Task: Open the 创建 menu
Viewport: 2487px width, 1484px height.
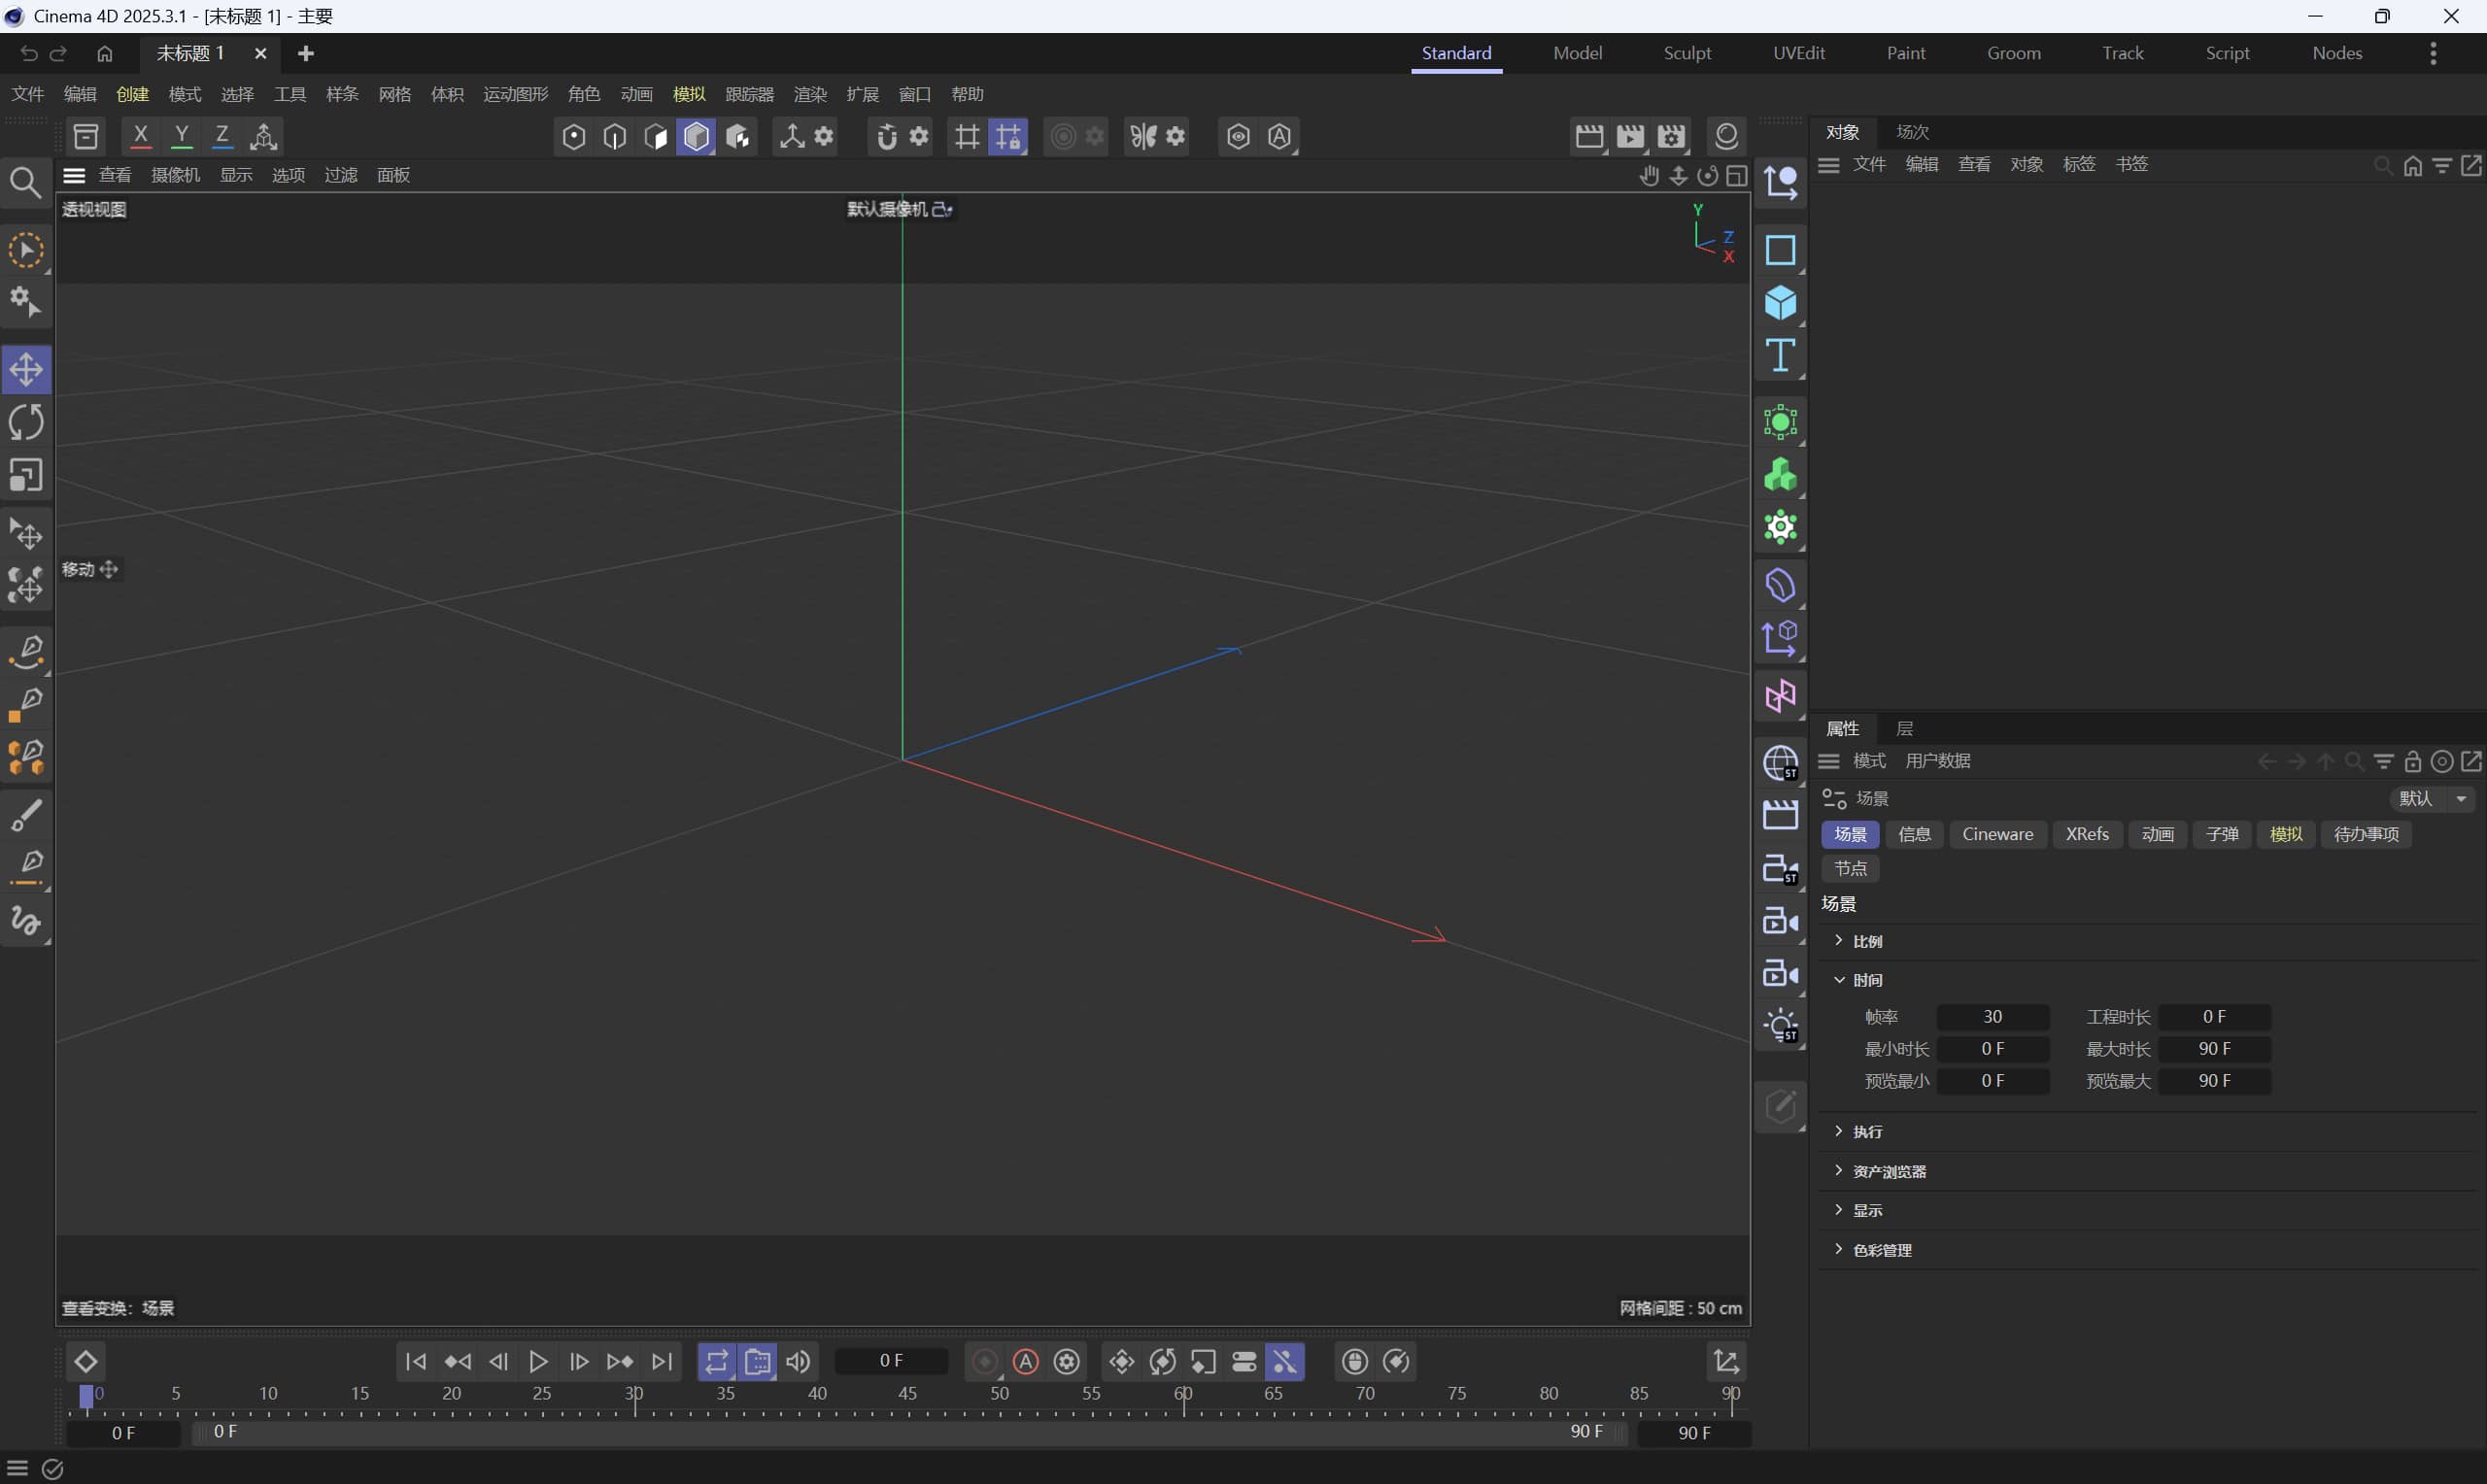Action: 132,94
